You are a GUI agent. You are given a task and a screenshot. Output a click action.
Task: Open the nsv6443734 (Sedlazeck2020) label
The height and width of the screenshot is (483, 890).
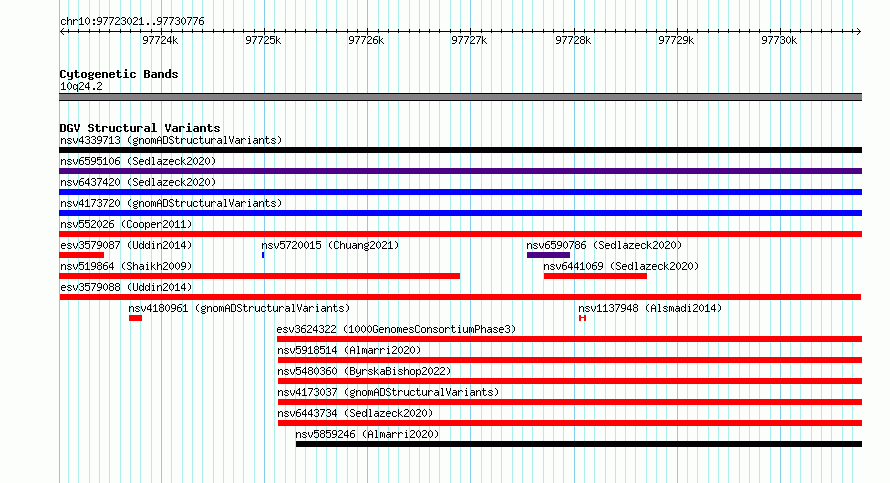coord(355,413)
